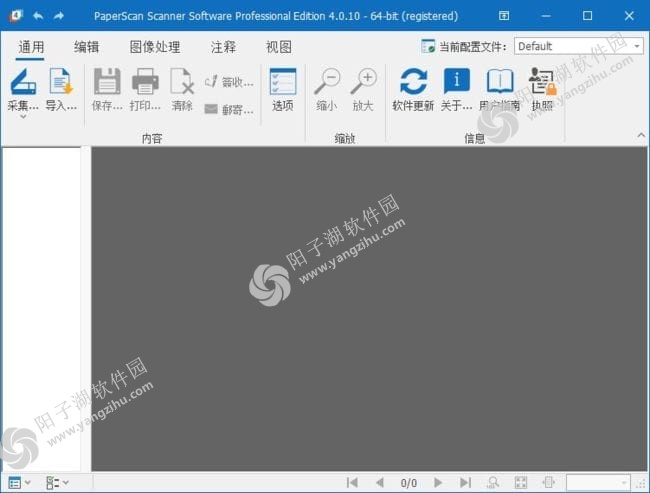
Task: Click the 0/0 page counter
Action: (x=409, y=483)
